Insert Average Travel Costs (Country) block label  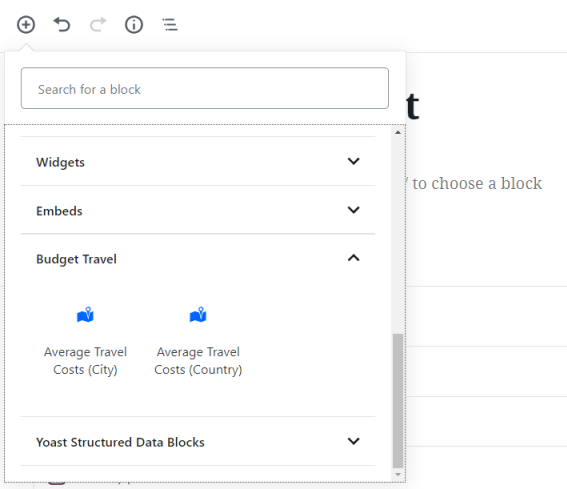pyautogui.click(x=198, y=361)
